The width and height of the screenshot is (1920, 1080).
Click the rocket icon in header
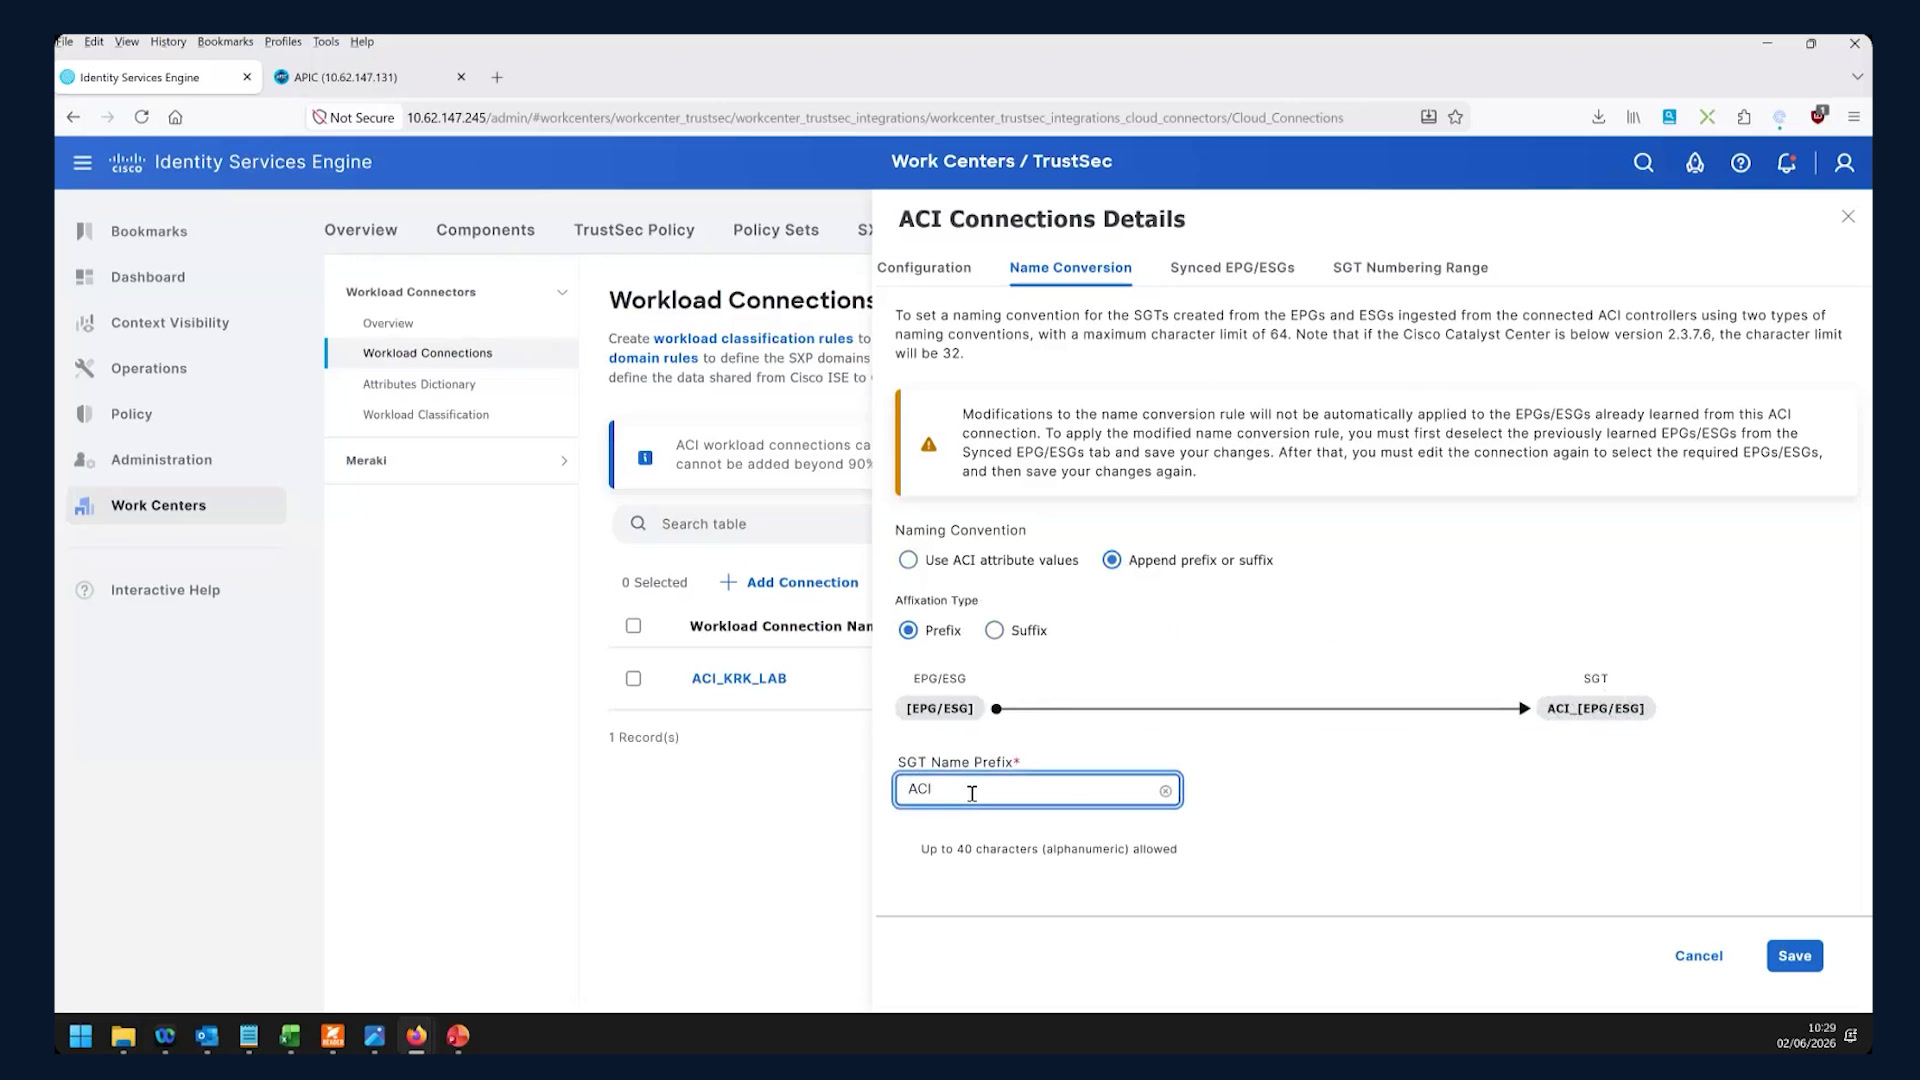(1694, 163)
